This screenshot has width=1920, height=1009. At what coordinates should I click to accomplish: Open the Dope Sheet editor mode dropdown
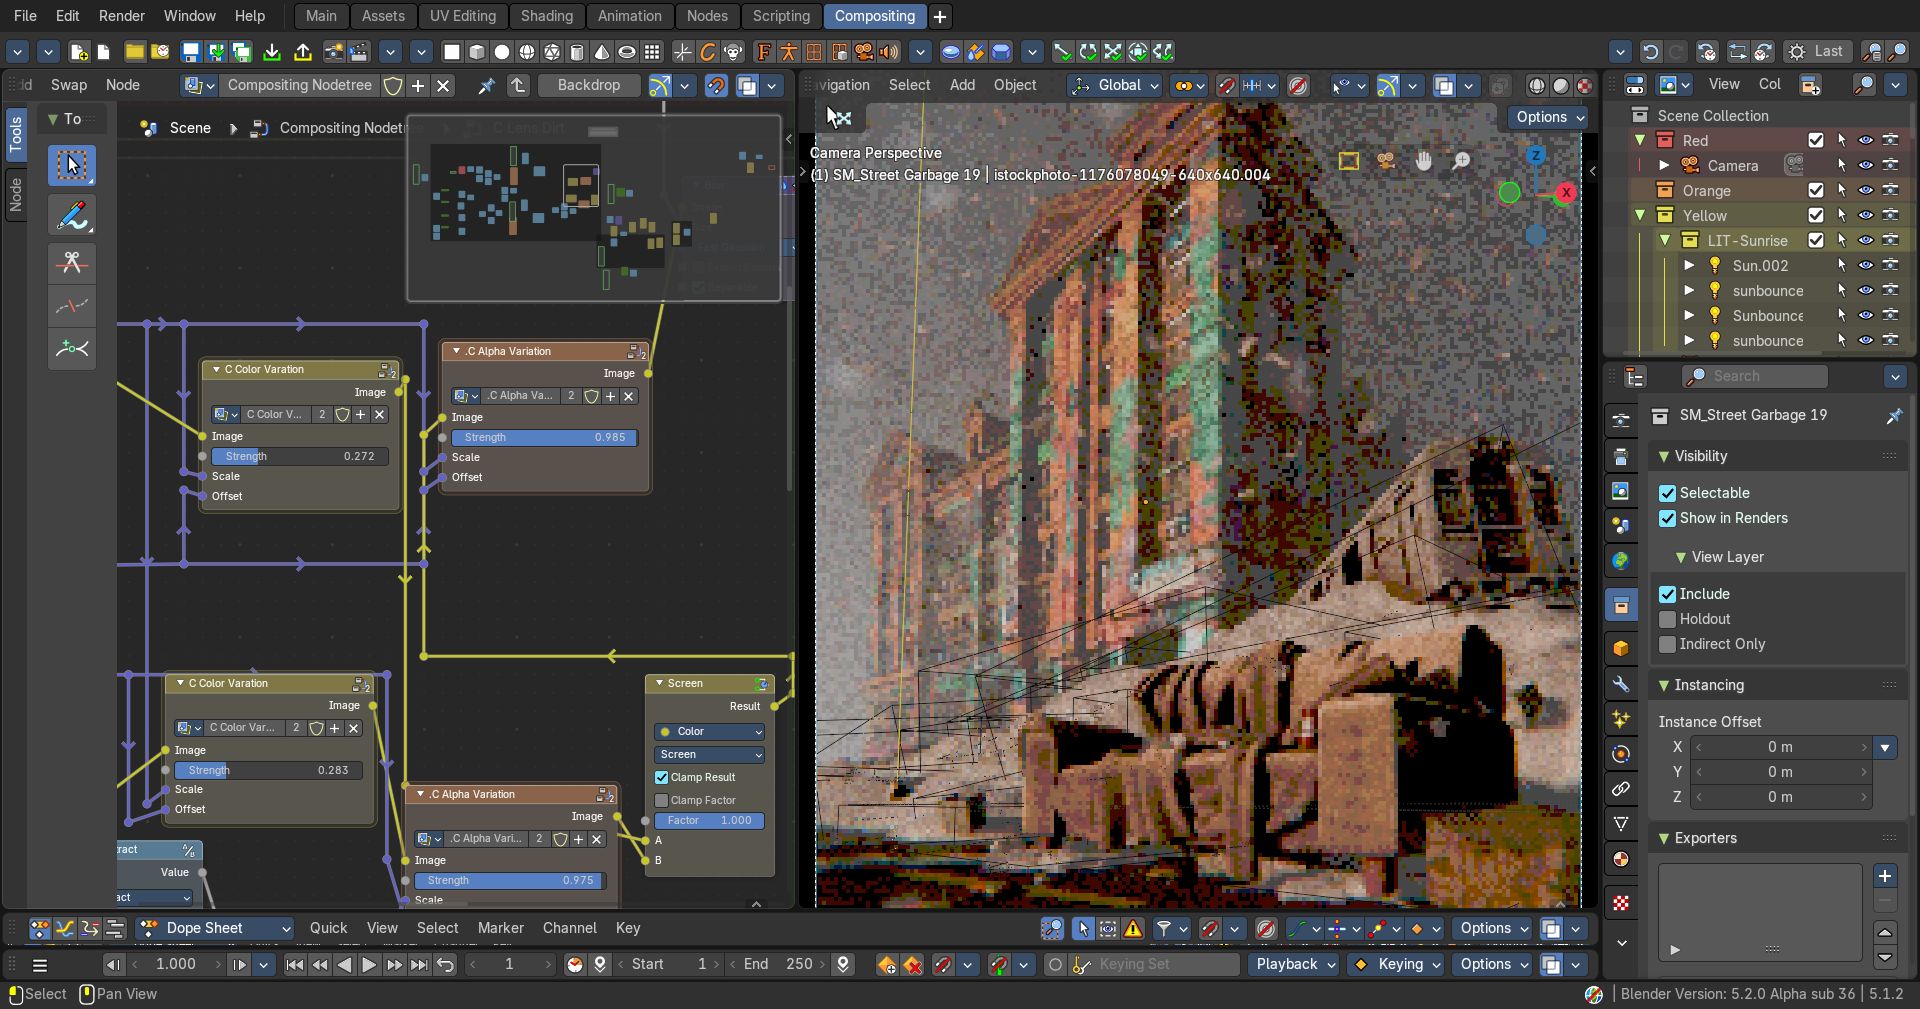[215, 928]
